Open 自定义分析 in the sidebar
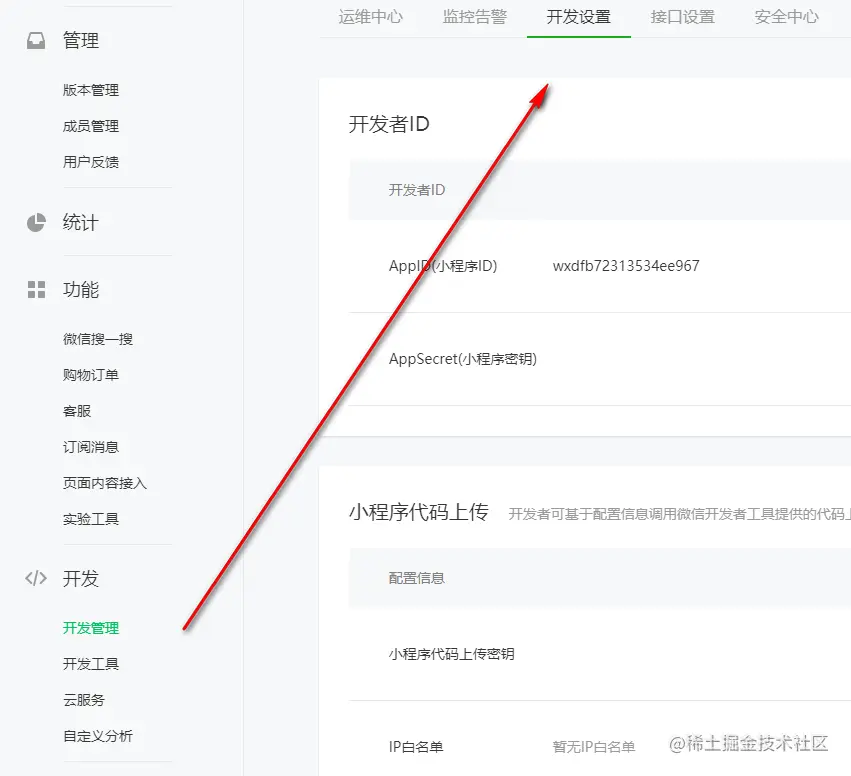 click(98, 736)
